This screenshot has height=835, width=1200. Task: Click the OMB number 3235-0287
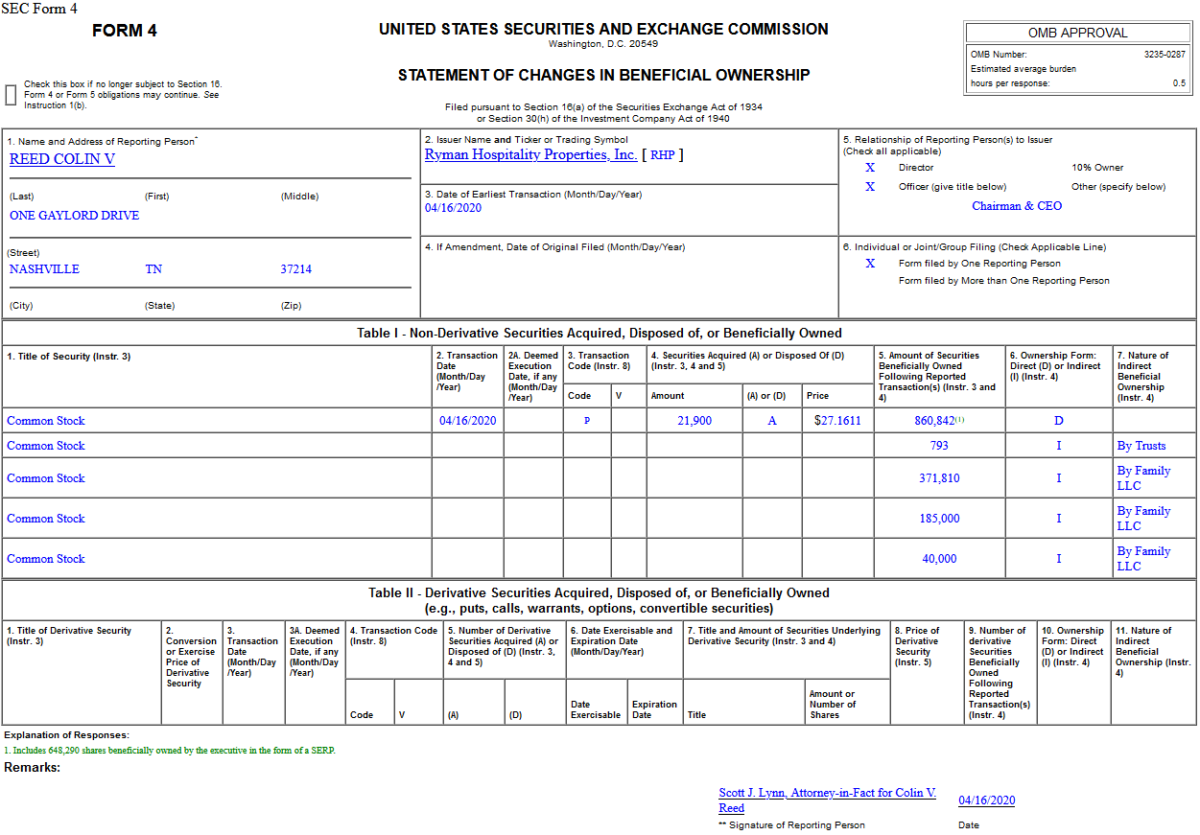[x=1165, y=54]
